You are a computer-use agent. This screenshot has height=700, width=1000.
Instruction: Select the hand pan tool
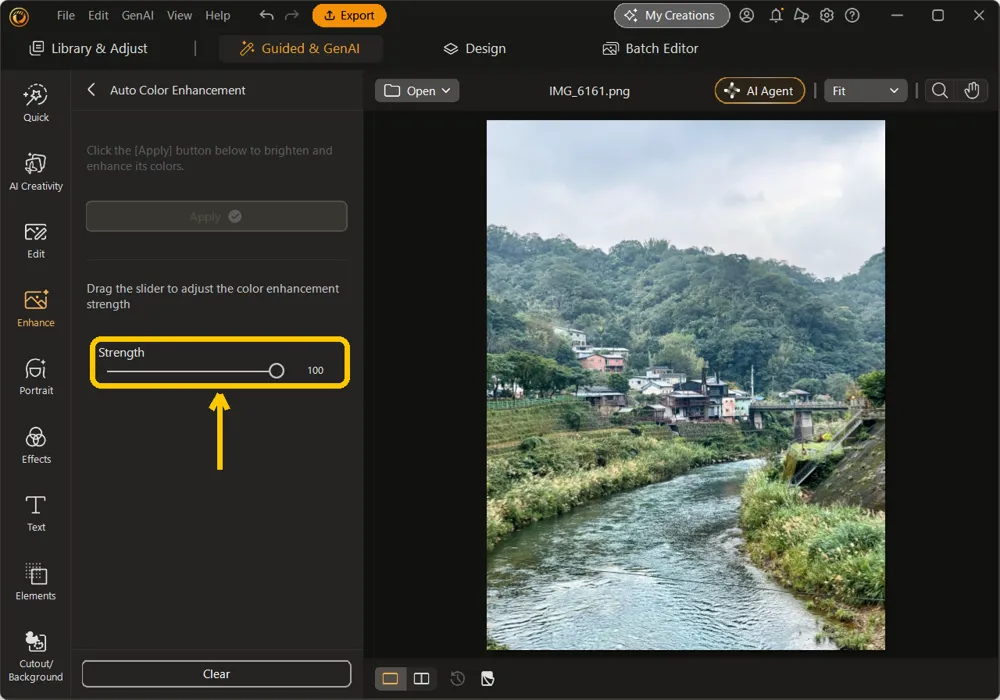click(x=971, y=91)
